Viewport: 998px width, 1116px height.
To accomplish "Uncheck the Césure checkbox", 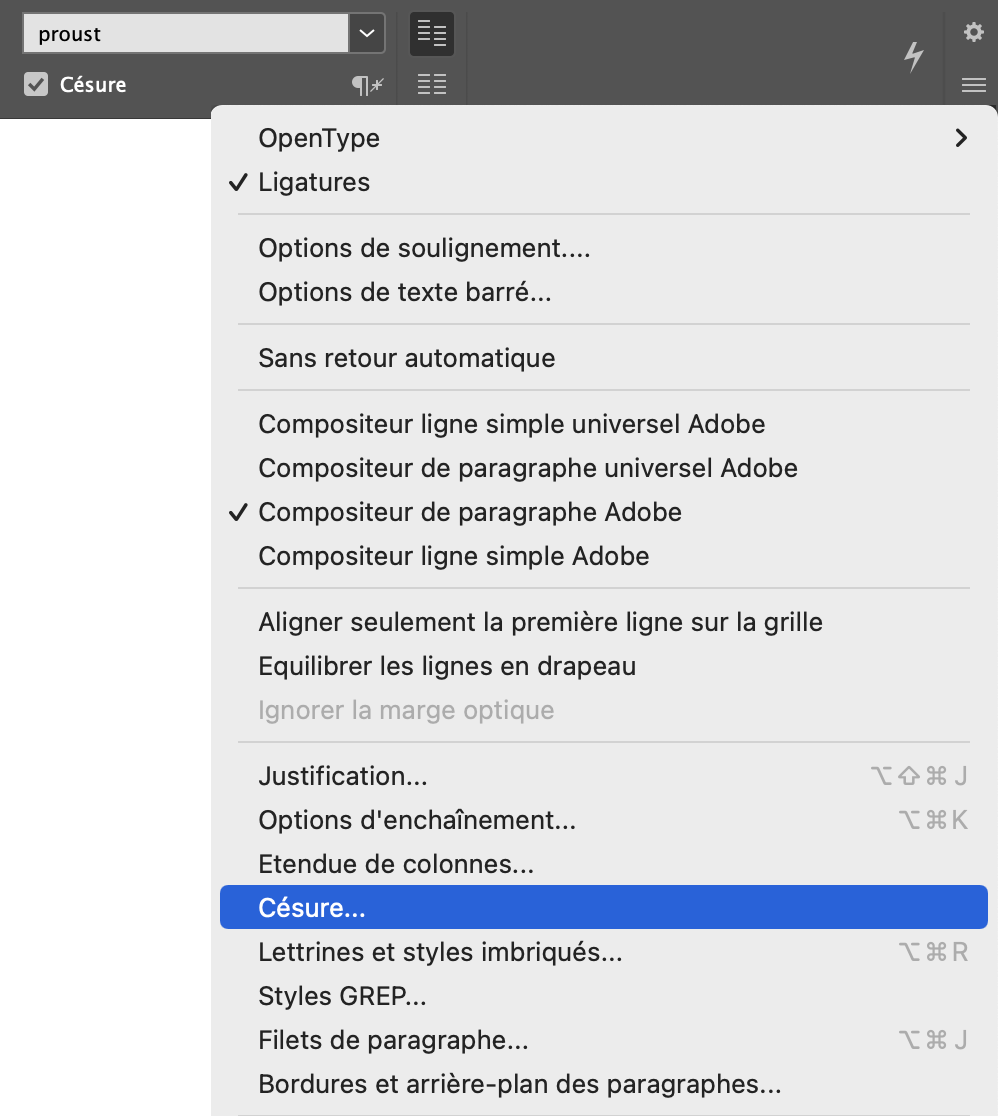I will (x=36, y=85).
